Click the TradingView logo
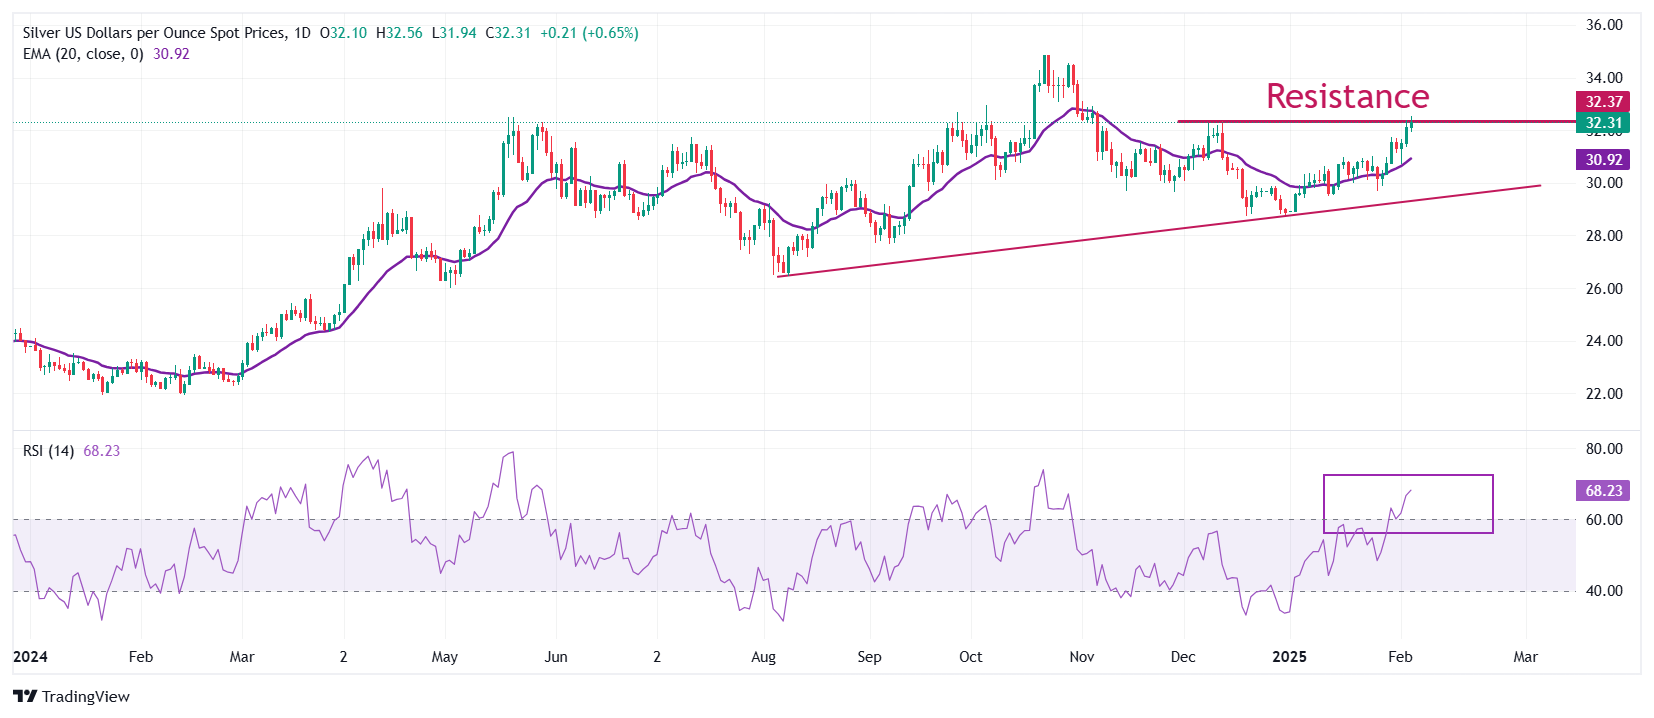 click(x=71, y=696)
